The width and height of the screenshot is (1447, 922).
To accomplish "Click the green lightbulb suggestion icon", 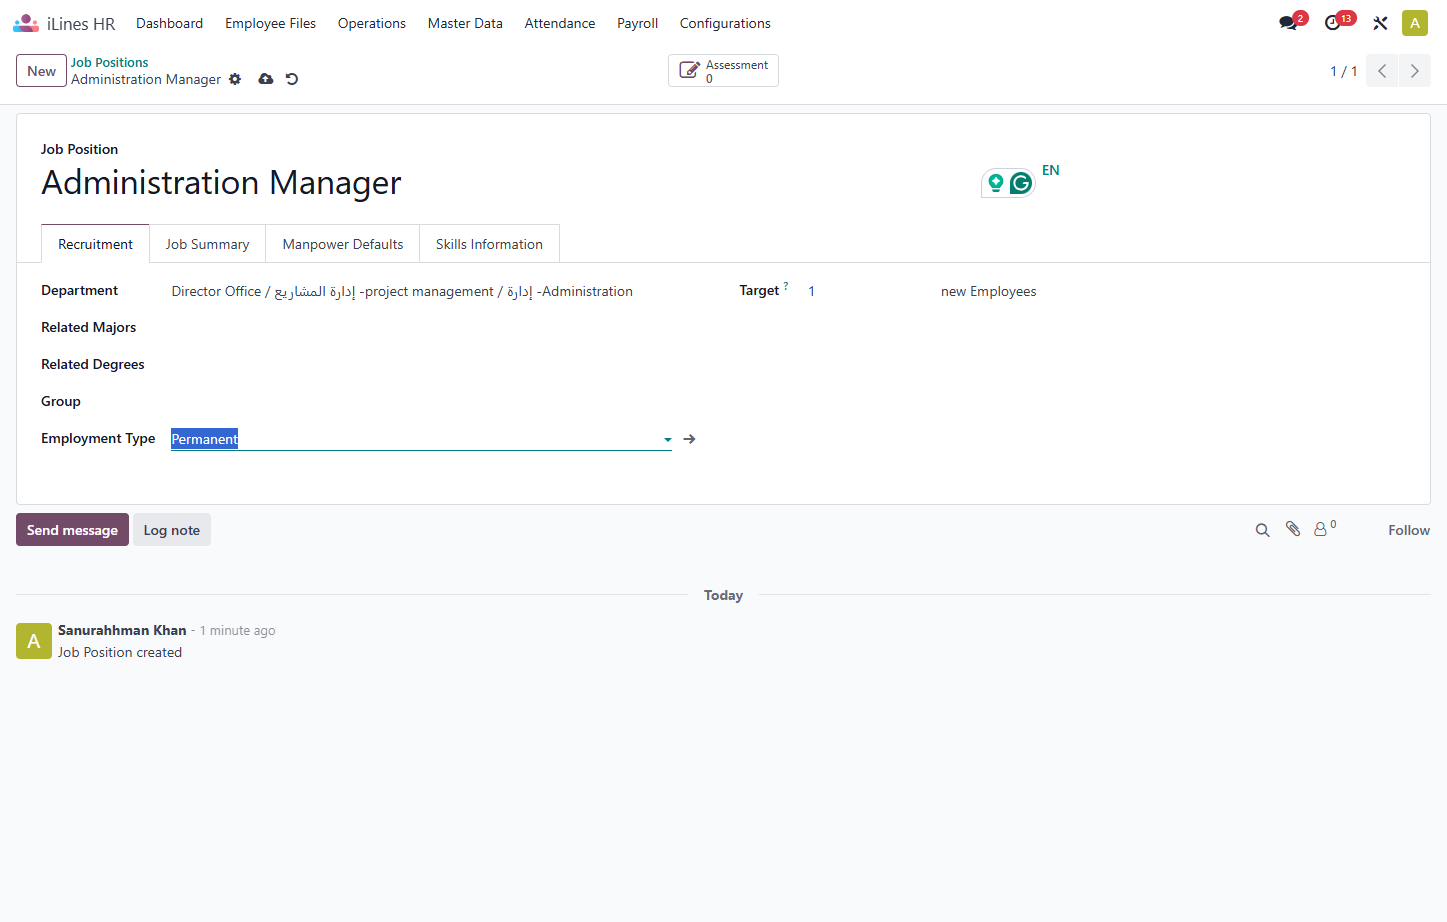I will 996,183.
